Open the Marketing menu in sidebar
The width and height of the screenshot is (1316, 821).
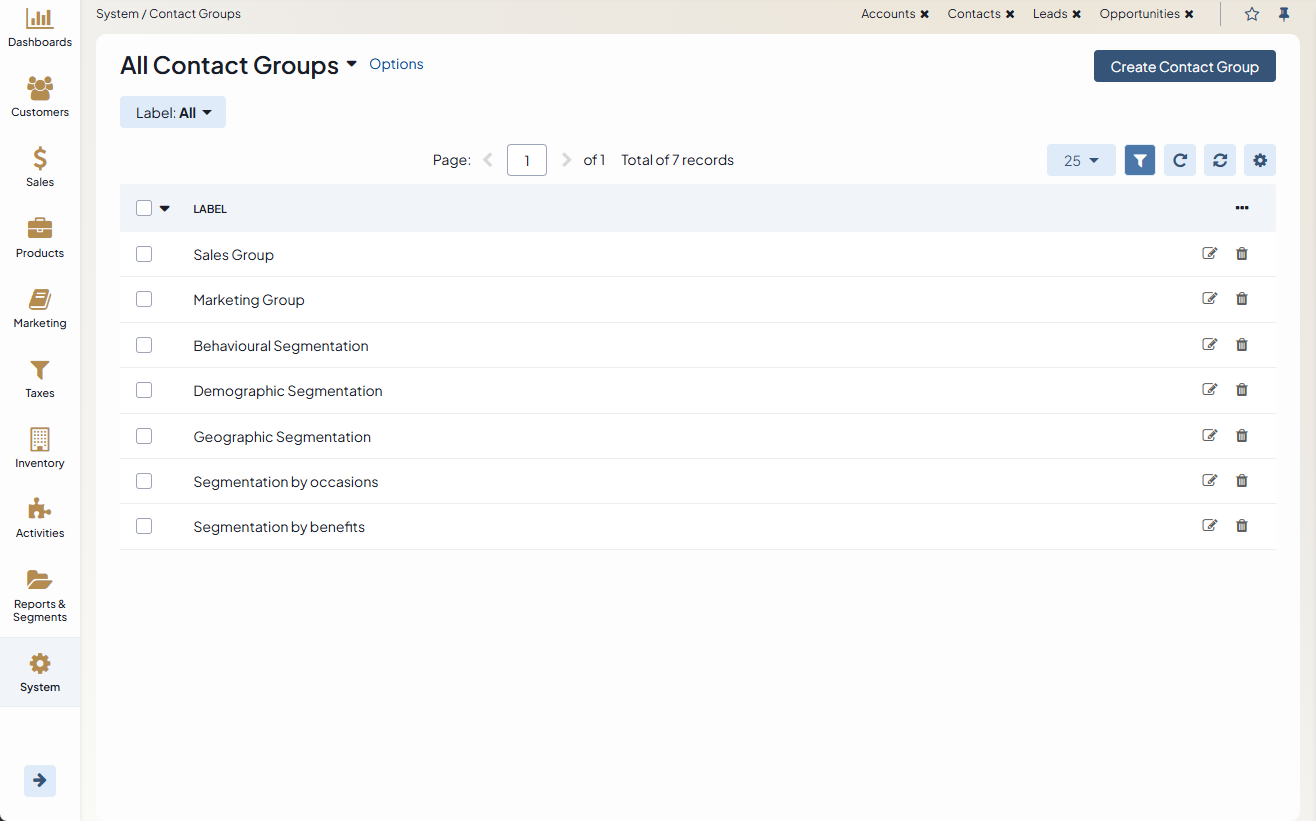(x=40, y=308)
